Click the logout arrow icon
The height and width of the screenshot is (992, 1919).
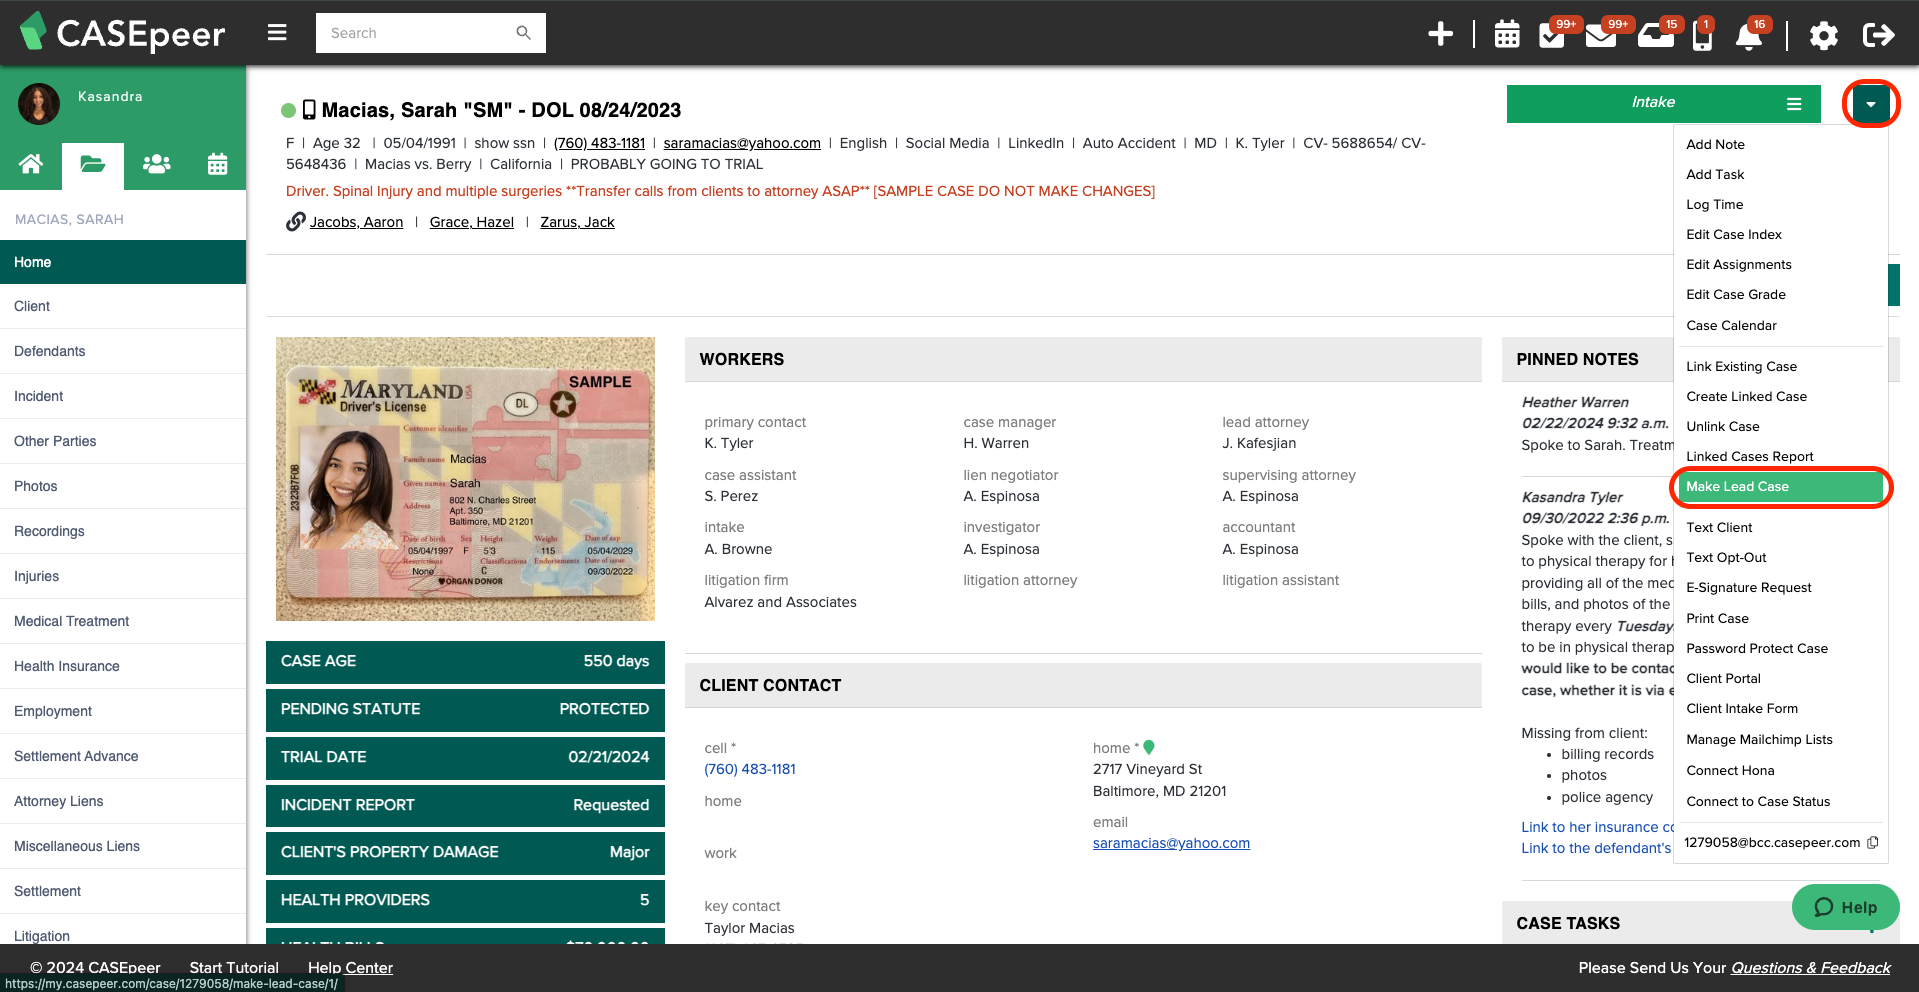[x=1878, y=35]
